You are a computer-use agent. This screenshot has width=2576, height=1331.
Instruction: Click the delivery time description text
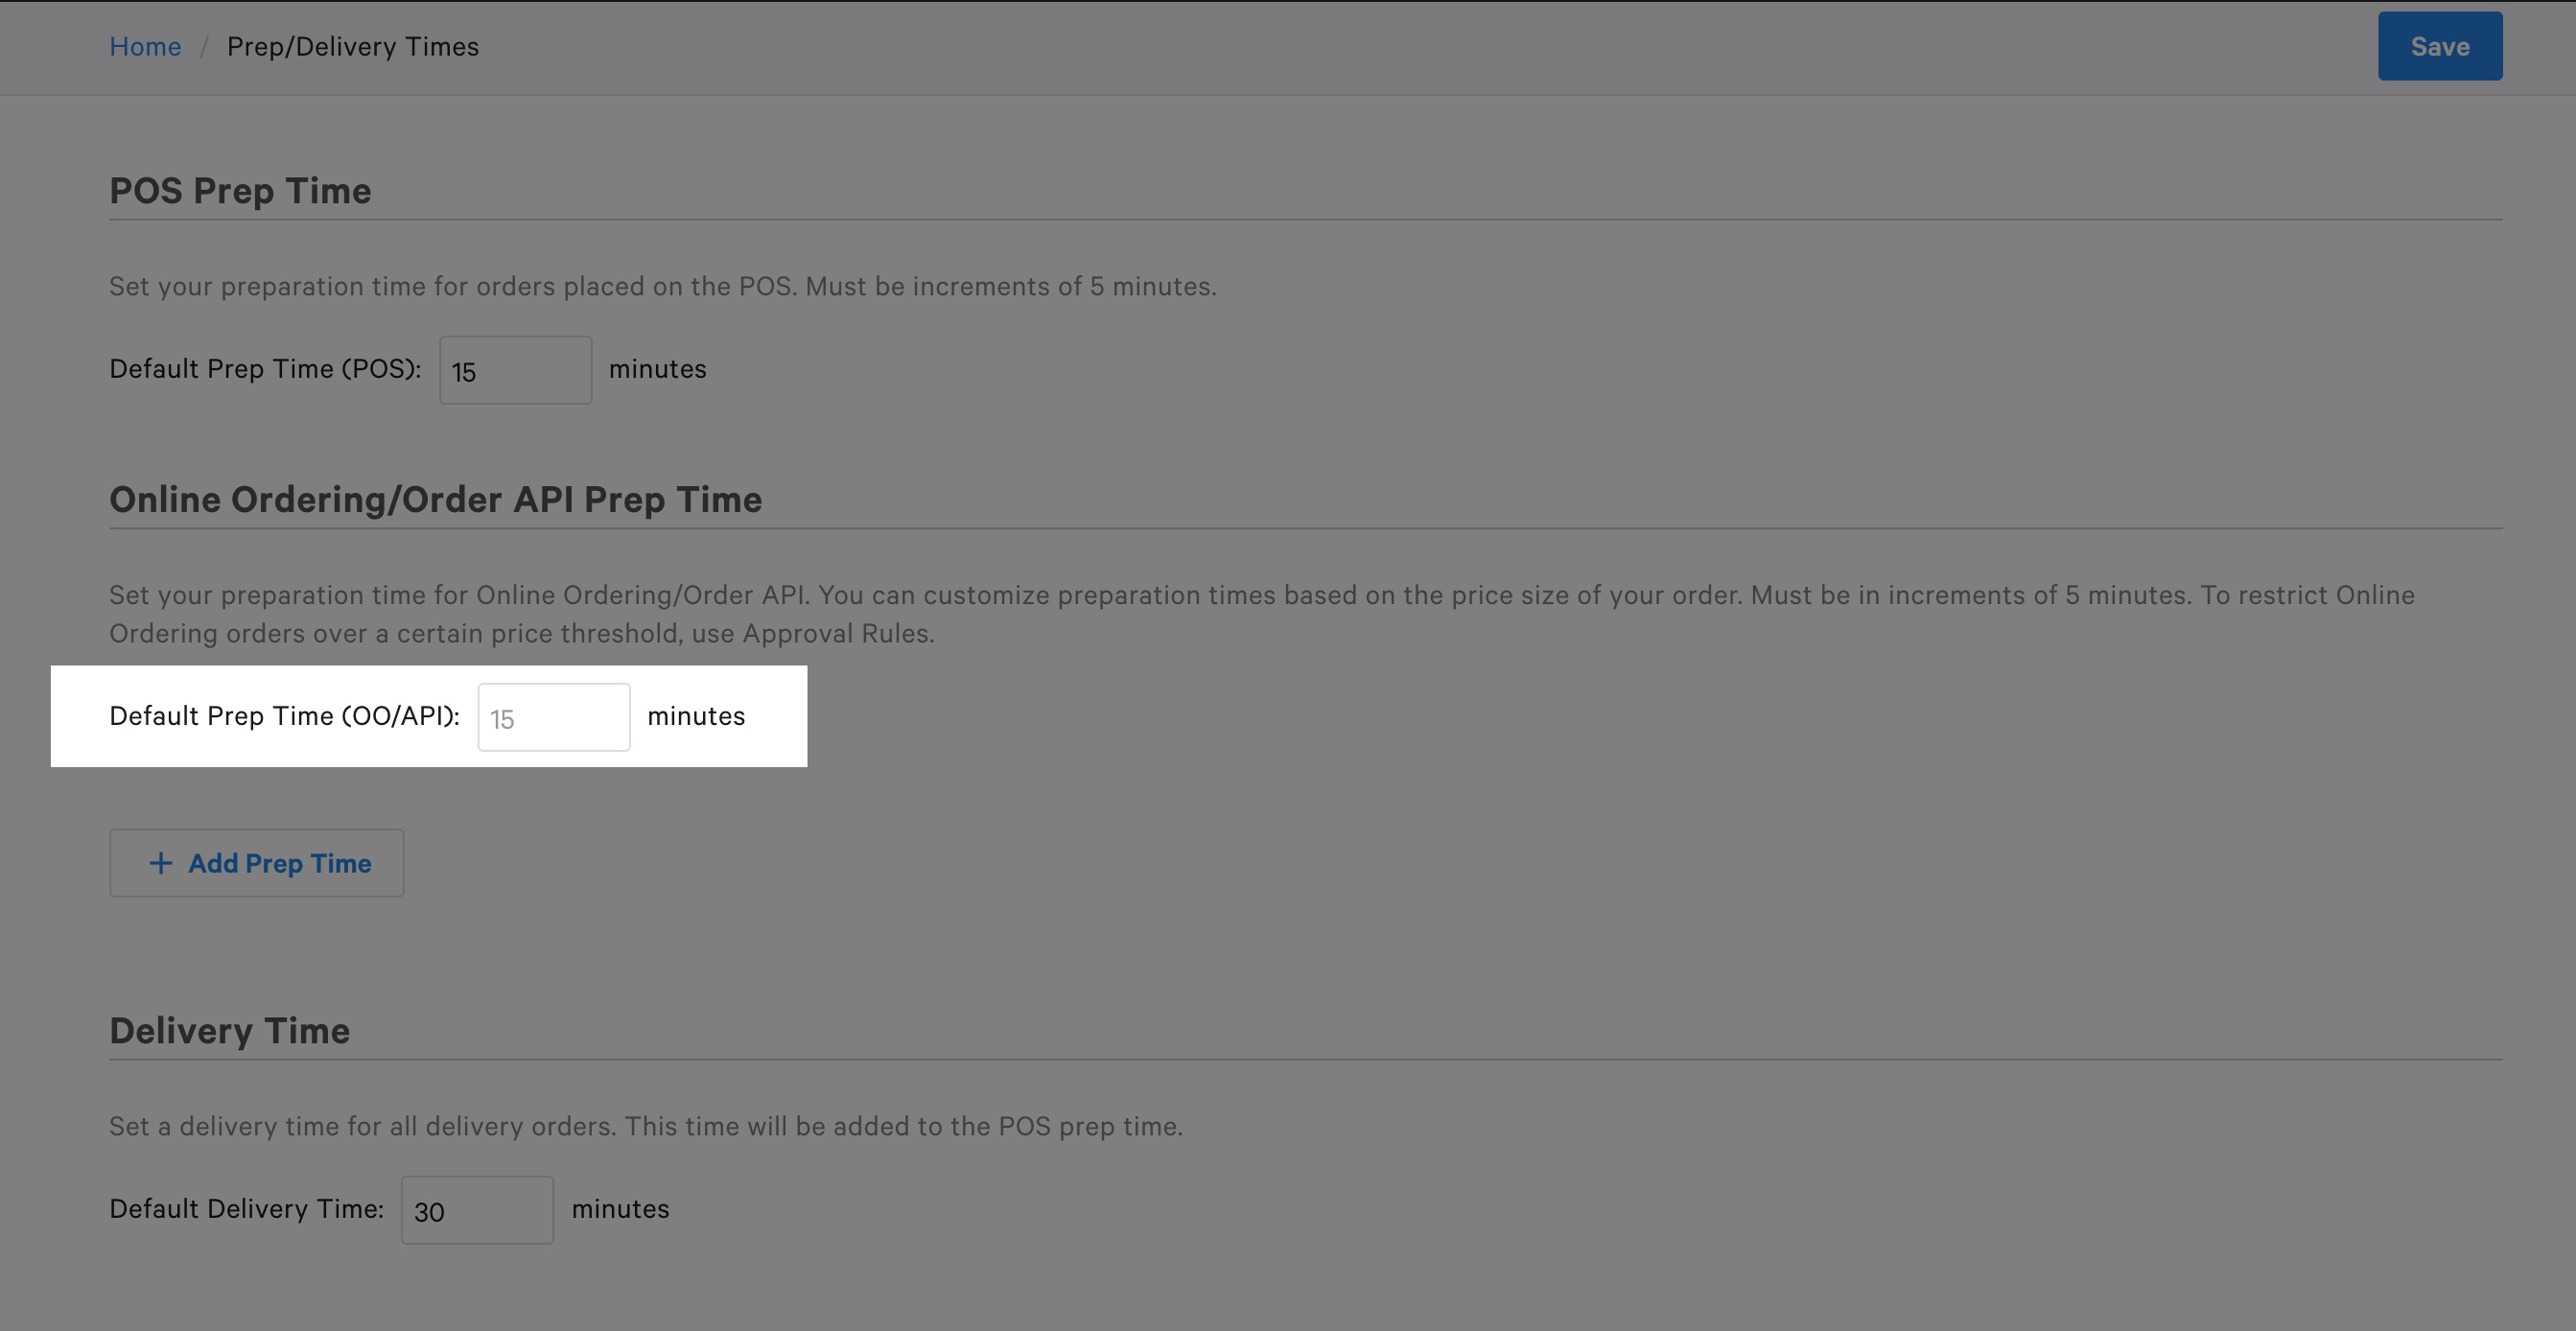point(645,1127)
